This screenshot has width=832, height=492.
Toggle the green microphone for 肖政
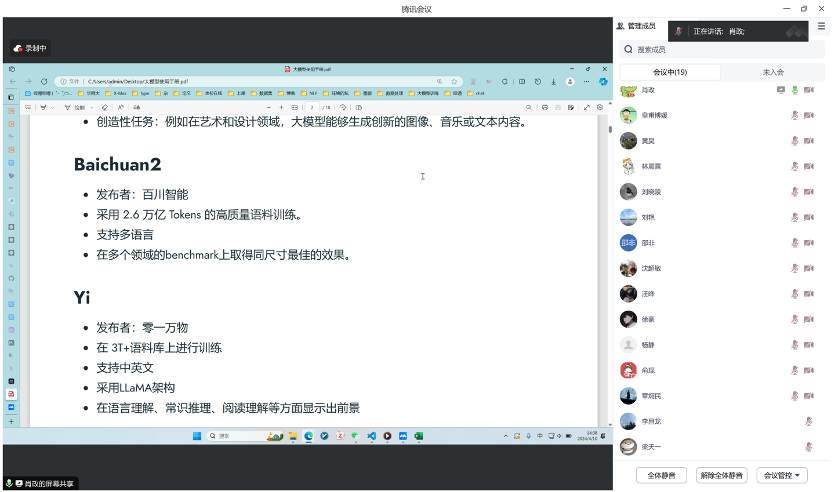795,90
